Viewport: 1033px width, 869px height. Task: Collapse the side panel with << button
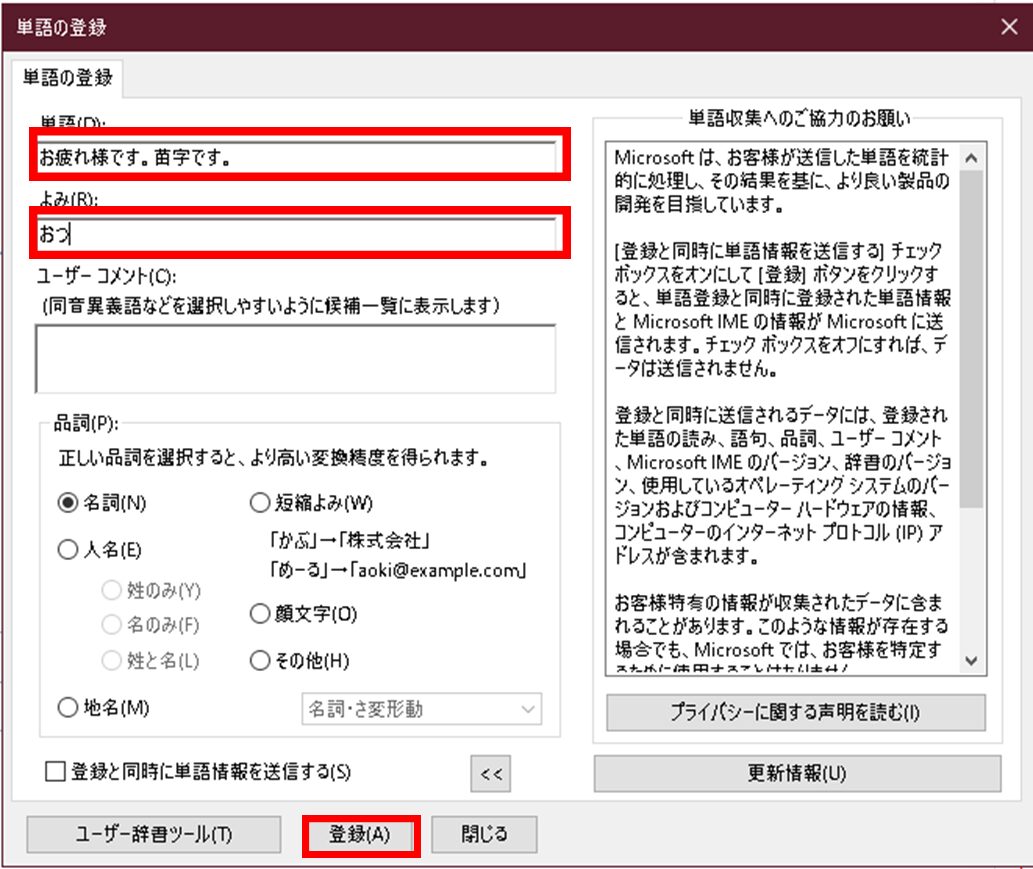(x=490, y=773)
